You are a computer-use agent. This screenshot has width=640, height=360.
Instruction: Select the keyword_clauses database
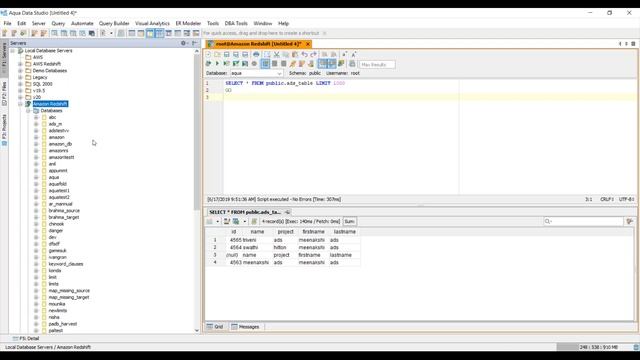(66, 264)
